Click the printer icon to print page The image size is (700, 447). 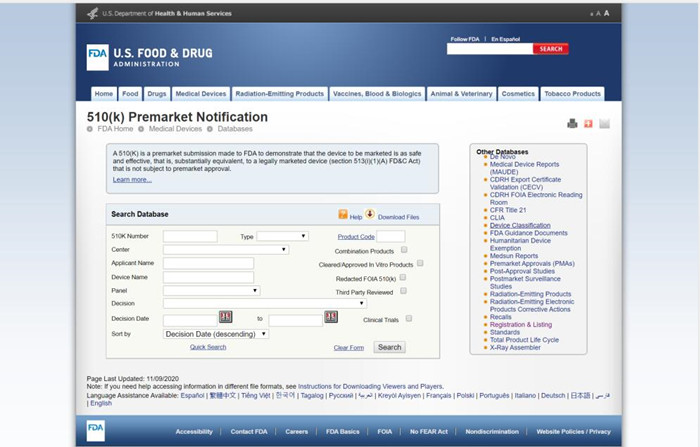click(x=572, y=124)
